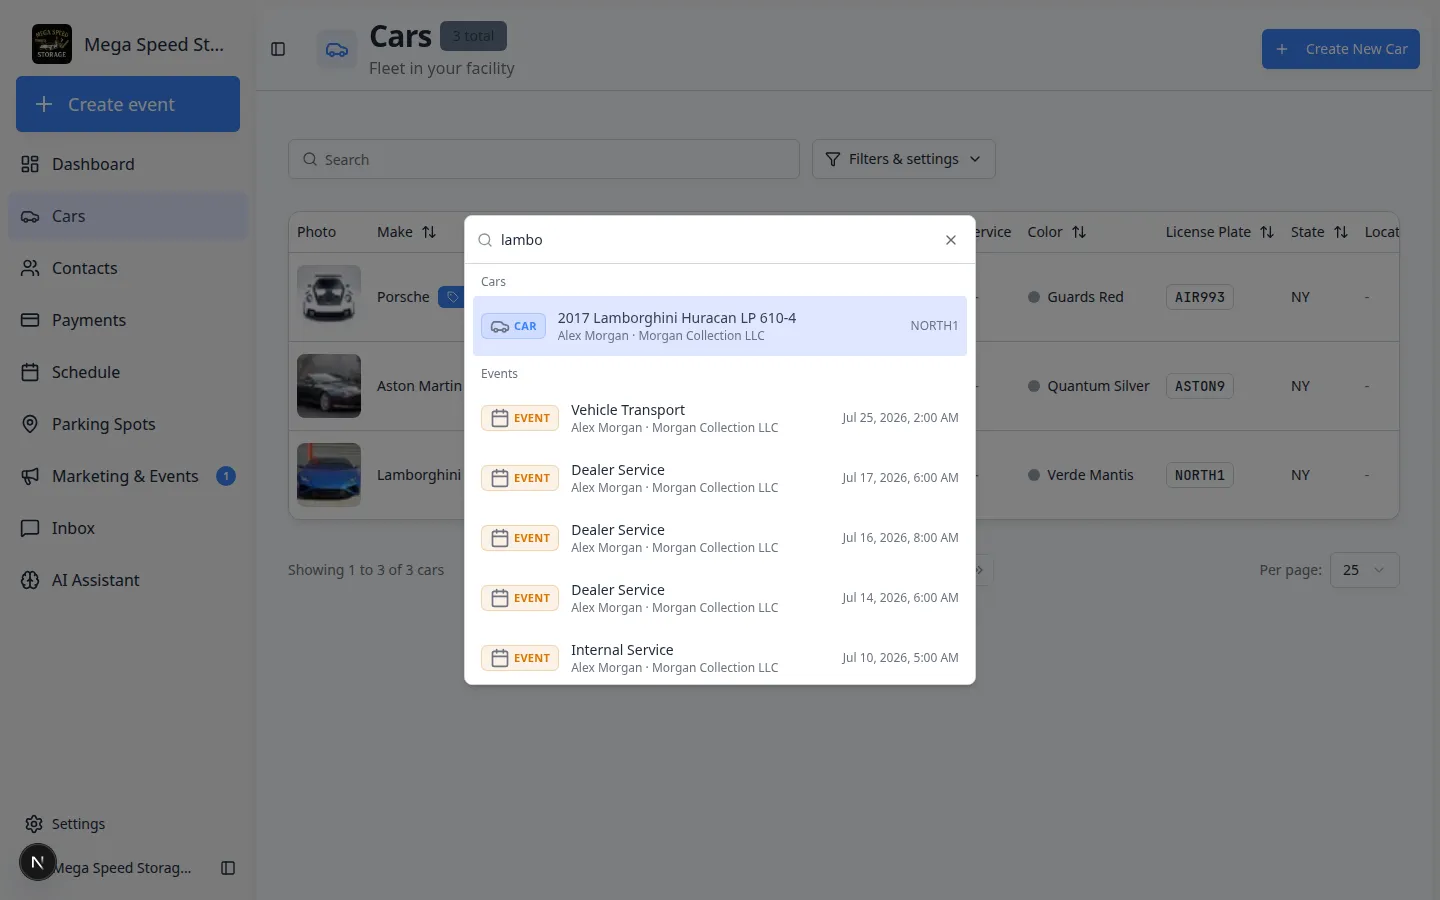
Task: Click the Mega Speed Storage logo icon
Action: point(52,44)
